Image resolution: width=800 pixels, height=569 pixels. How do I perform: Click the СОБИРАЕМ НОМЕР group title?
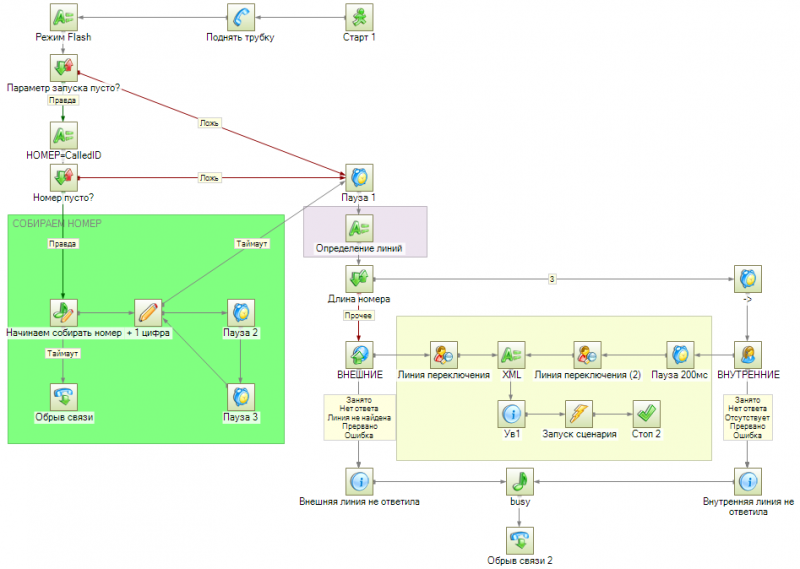coord(57,223)
